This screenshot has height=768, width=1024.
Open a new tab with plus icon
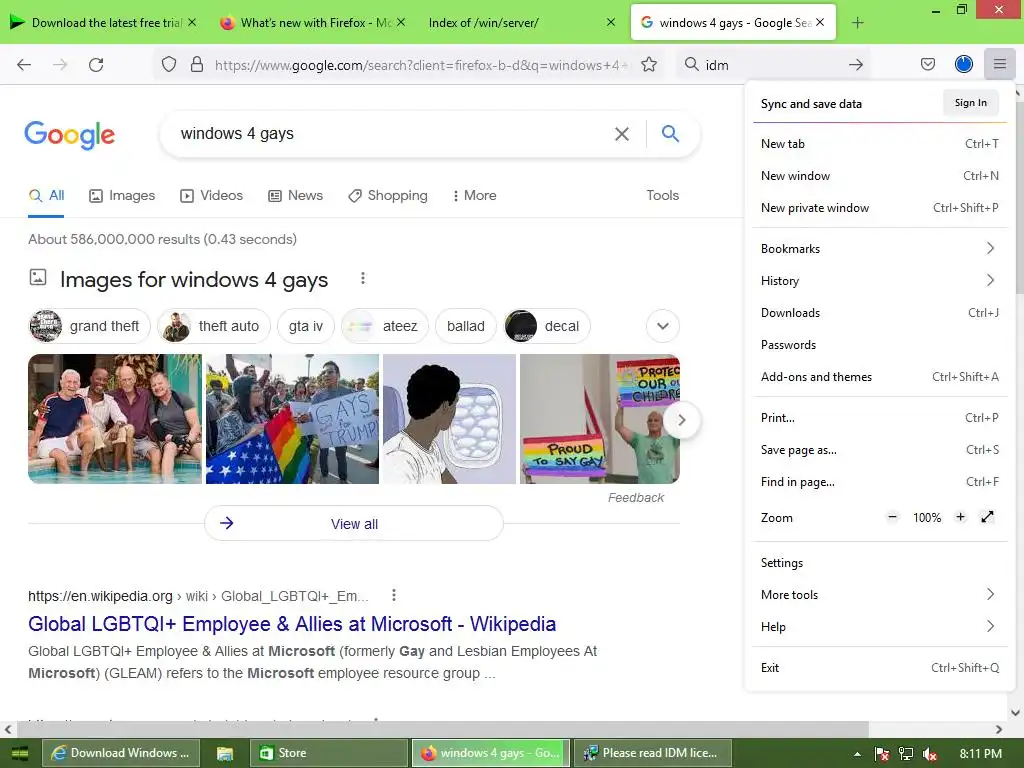857,23
